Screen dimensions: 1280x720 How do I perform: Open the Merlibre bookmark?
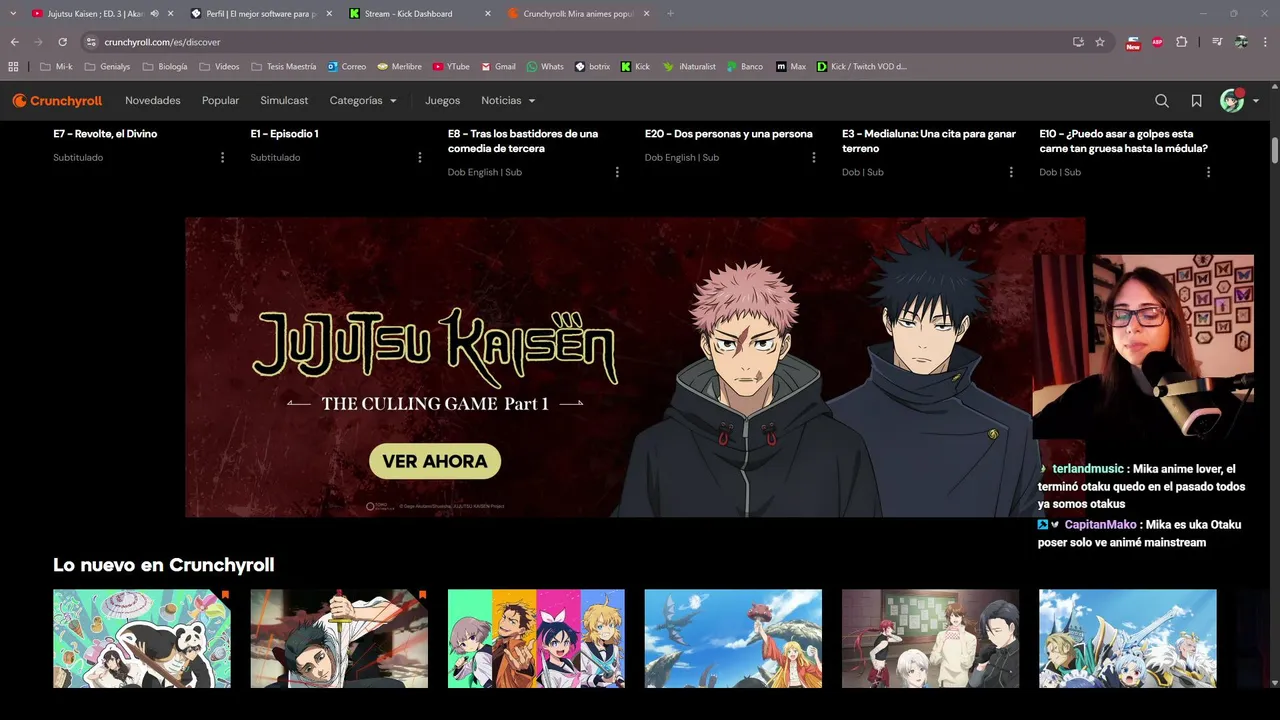pyautogui.click(x=399, y=66)
